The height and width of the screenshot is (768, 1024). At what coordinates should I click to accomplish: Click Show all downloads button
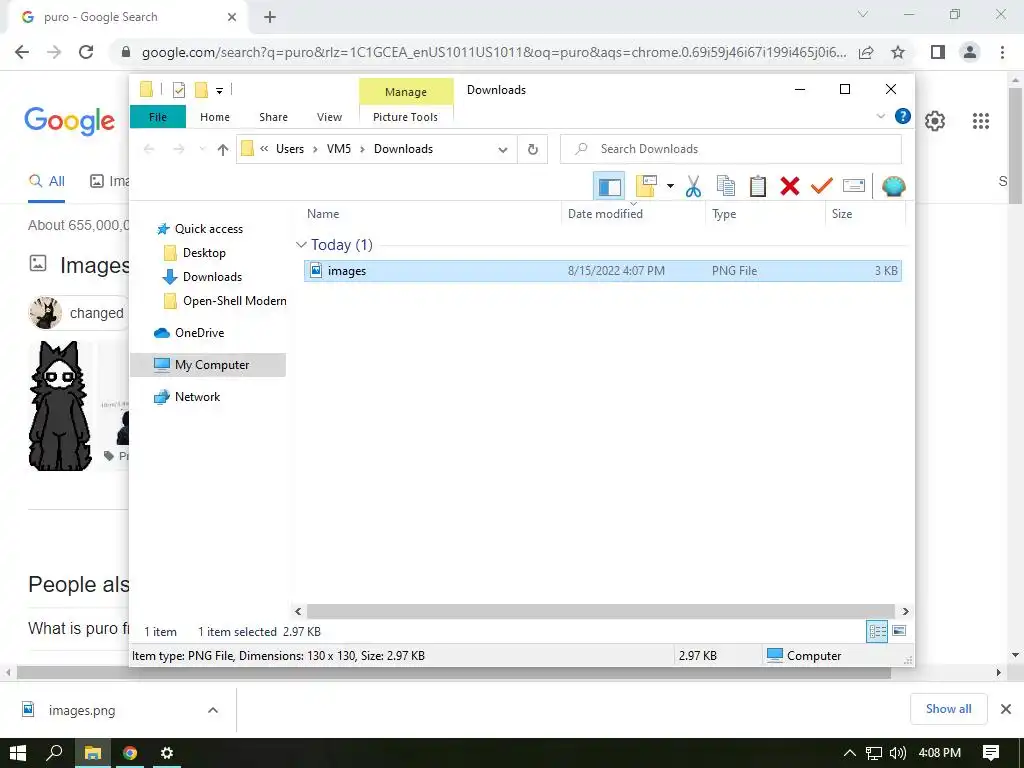(948, 709)
